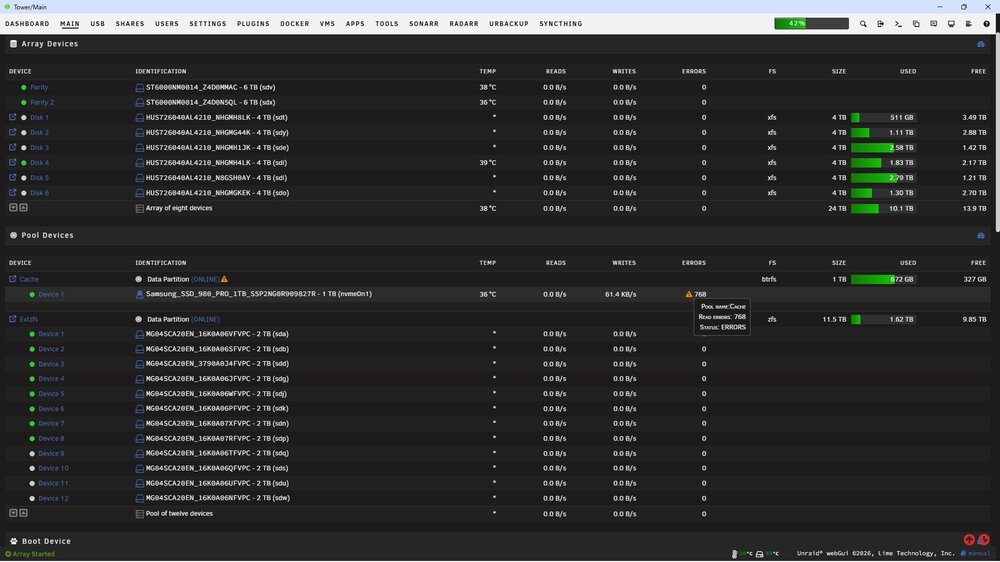Image resolution: width=1000 pixels, height=562 pixels.
Task: Click Extzfs Device 3 green status indicator
Action: click(x=32, y=364)
